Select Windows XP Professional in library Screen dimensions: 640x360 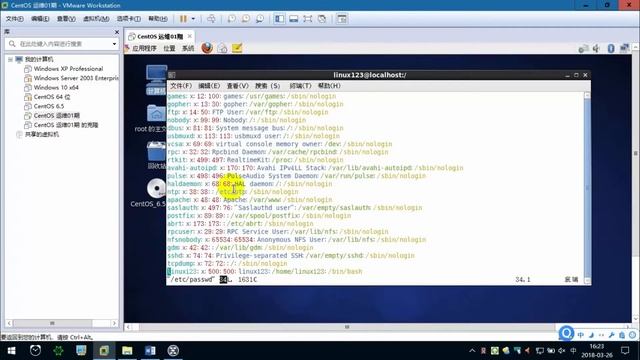click(x=68, y=69)
